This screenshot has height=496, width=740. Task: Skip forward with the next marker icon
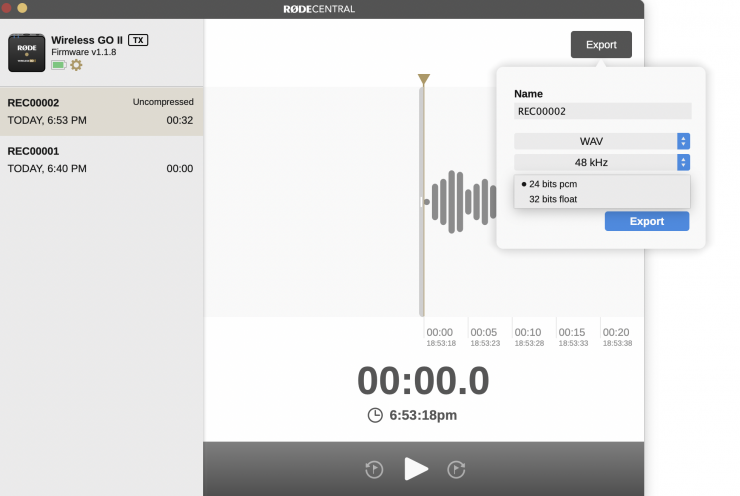(456, 469)
